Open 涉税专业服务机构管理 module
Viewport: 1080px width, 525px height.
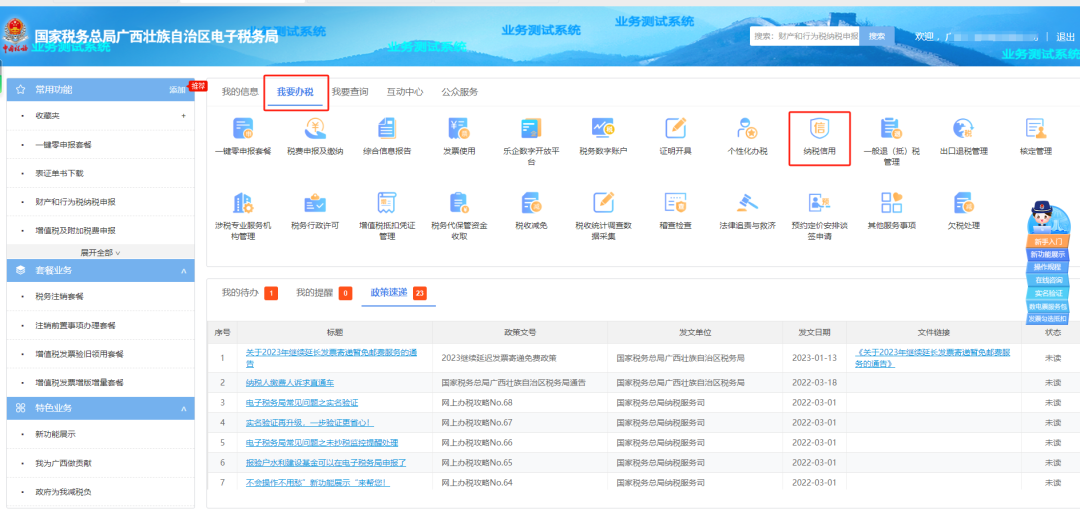(x=242, y=216)
